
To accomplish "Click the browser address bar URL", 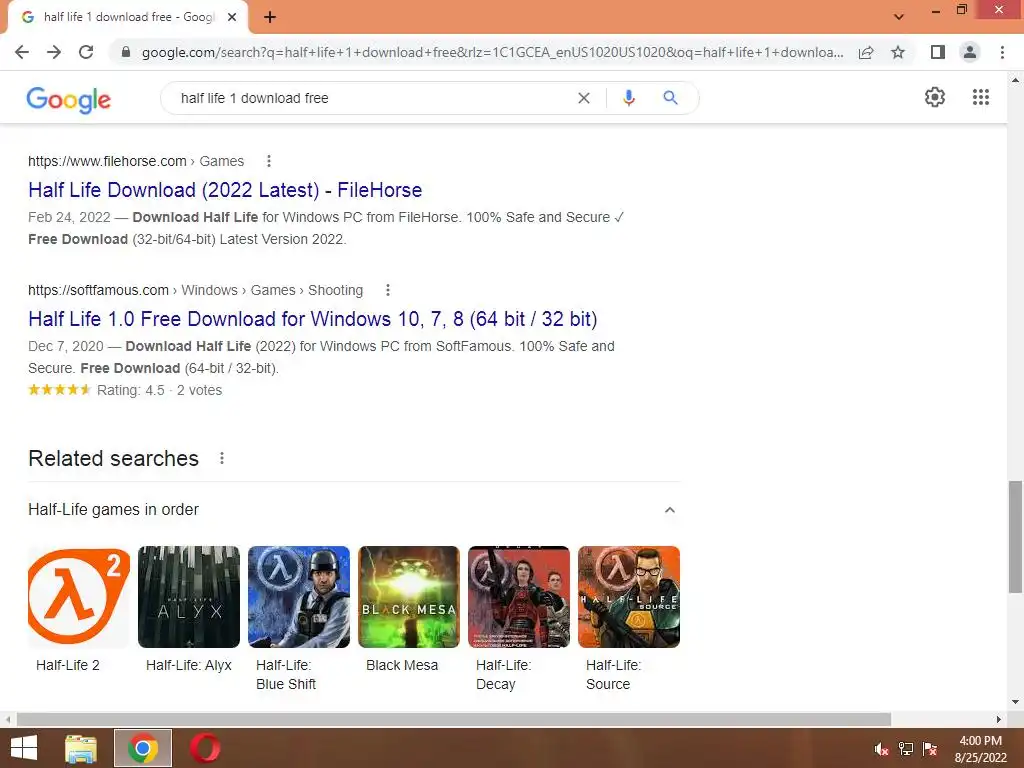I will click(x=492, y=52).
